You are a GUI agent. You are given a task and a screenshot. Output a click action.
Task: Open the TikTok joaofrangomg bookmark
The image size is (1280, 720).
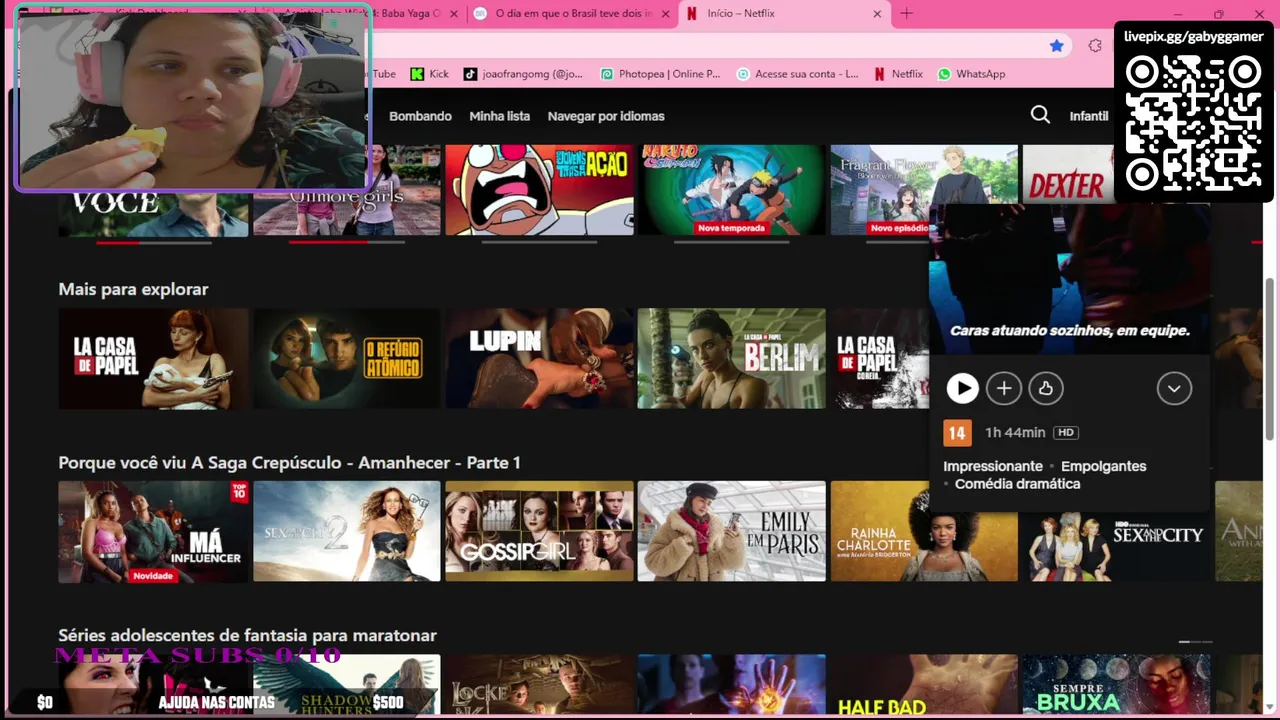click(x=523, y=74)
